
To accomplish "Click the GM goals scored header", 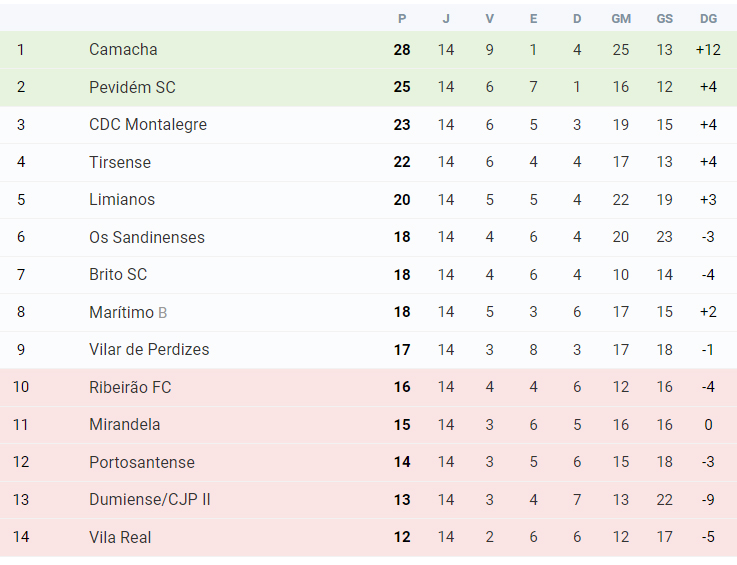I will click(x=621, y=19).
